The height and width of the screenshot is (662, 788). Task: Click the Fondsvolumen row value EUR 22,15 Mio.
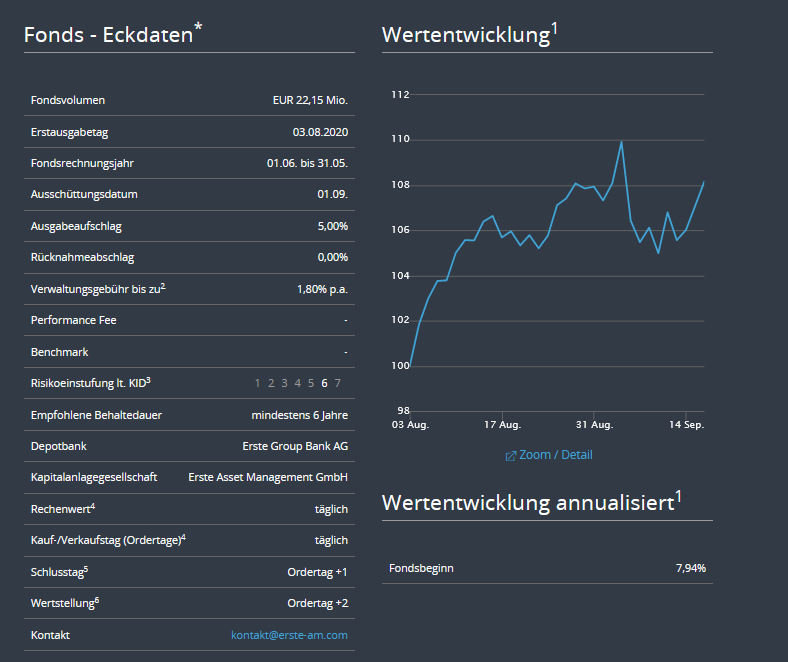pos(310,100)
